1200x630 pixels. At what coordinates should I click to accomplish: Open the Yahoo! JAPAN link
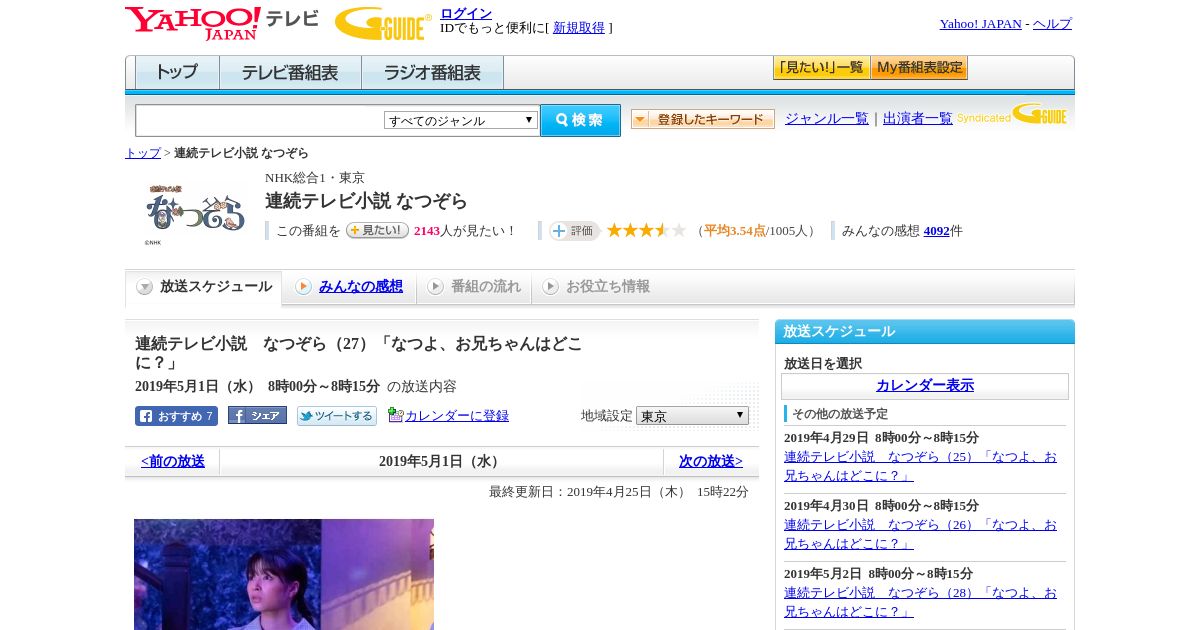[x=981, y=24]
